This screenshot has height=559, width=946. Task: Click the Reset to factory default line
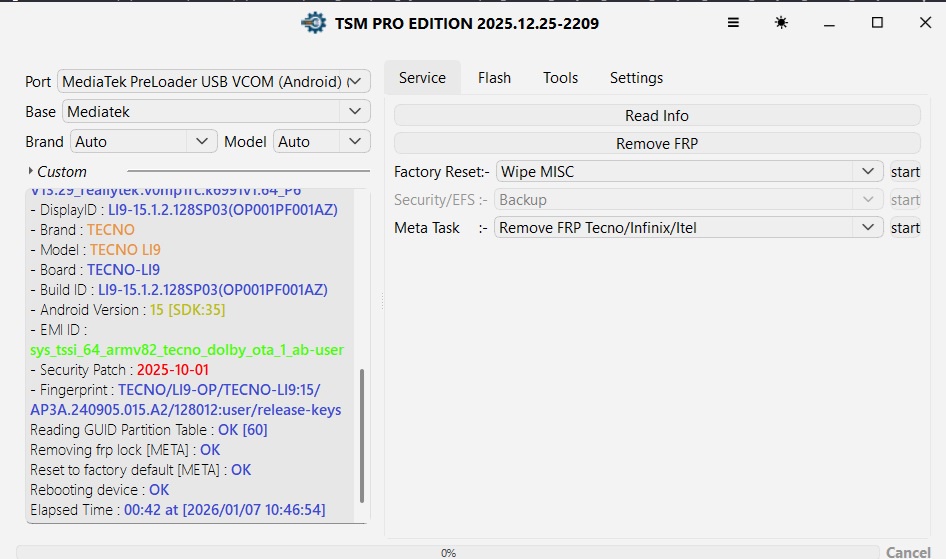[x=141, y=469]
